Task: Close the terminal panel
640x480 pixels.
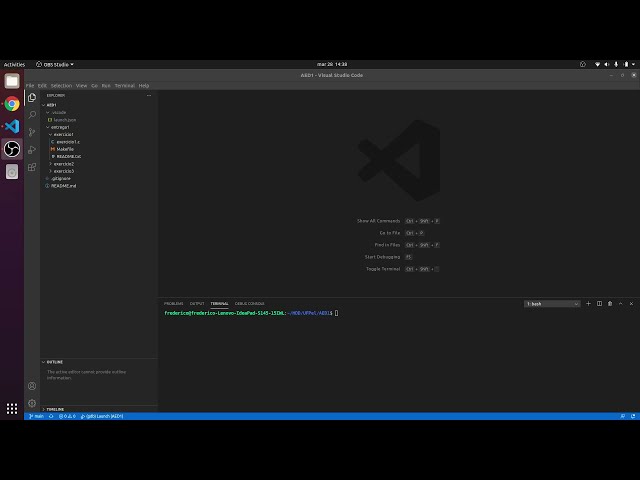Action: click(x=631, y=304)
